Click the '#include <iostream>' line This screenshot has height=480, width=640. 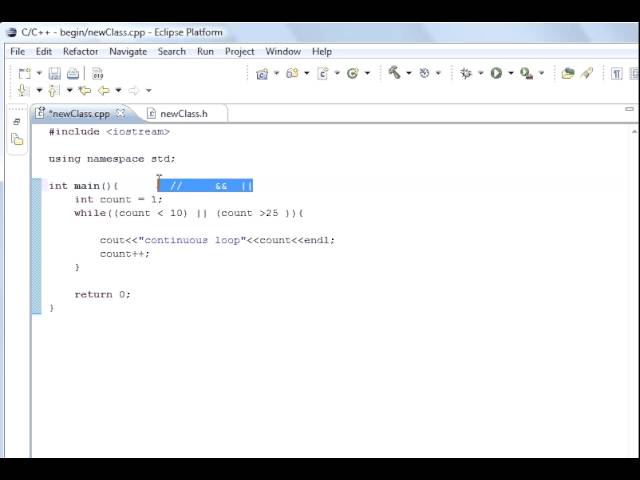point(109,132)
